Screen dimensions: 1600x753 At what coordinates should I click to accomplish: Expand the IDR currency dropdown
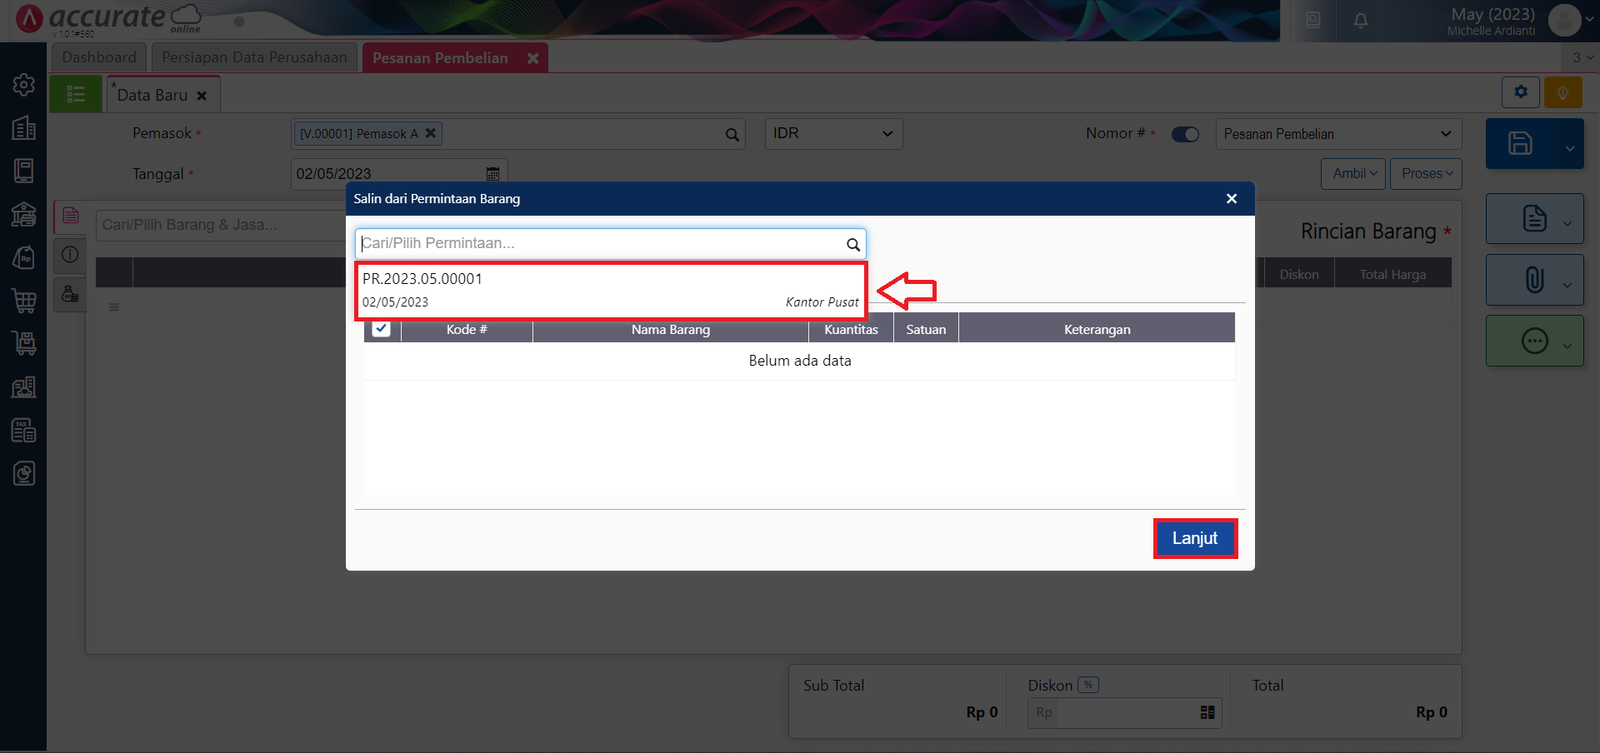click(x=833, y=134)
